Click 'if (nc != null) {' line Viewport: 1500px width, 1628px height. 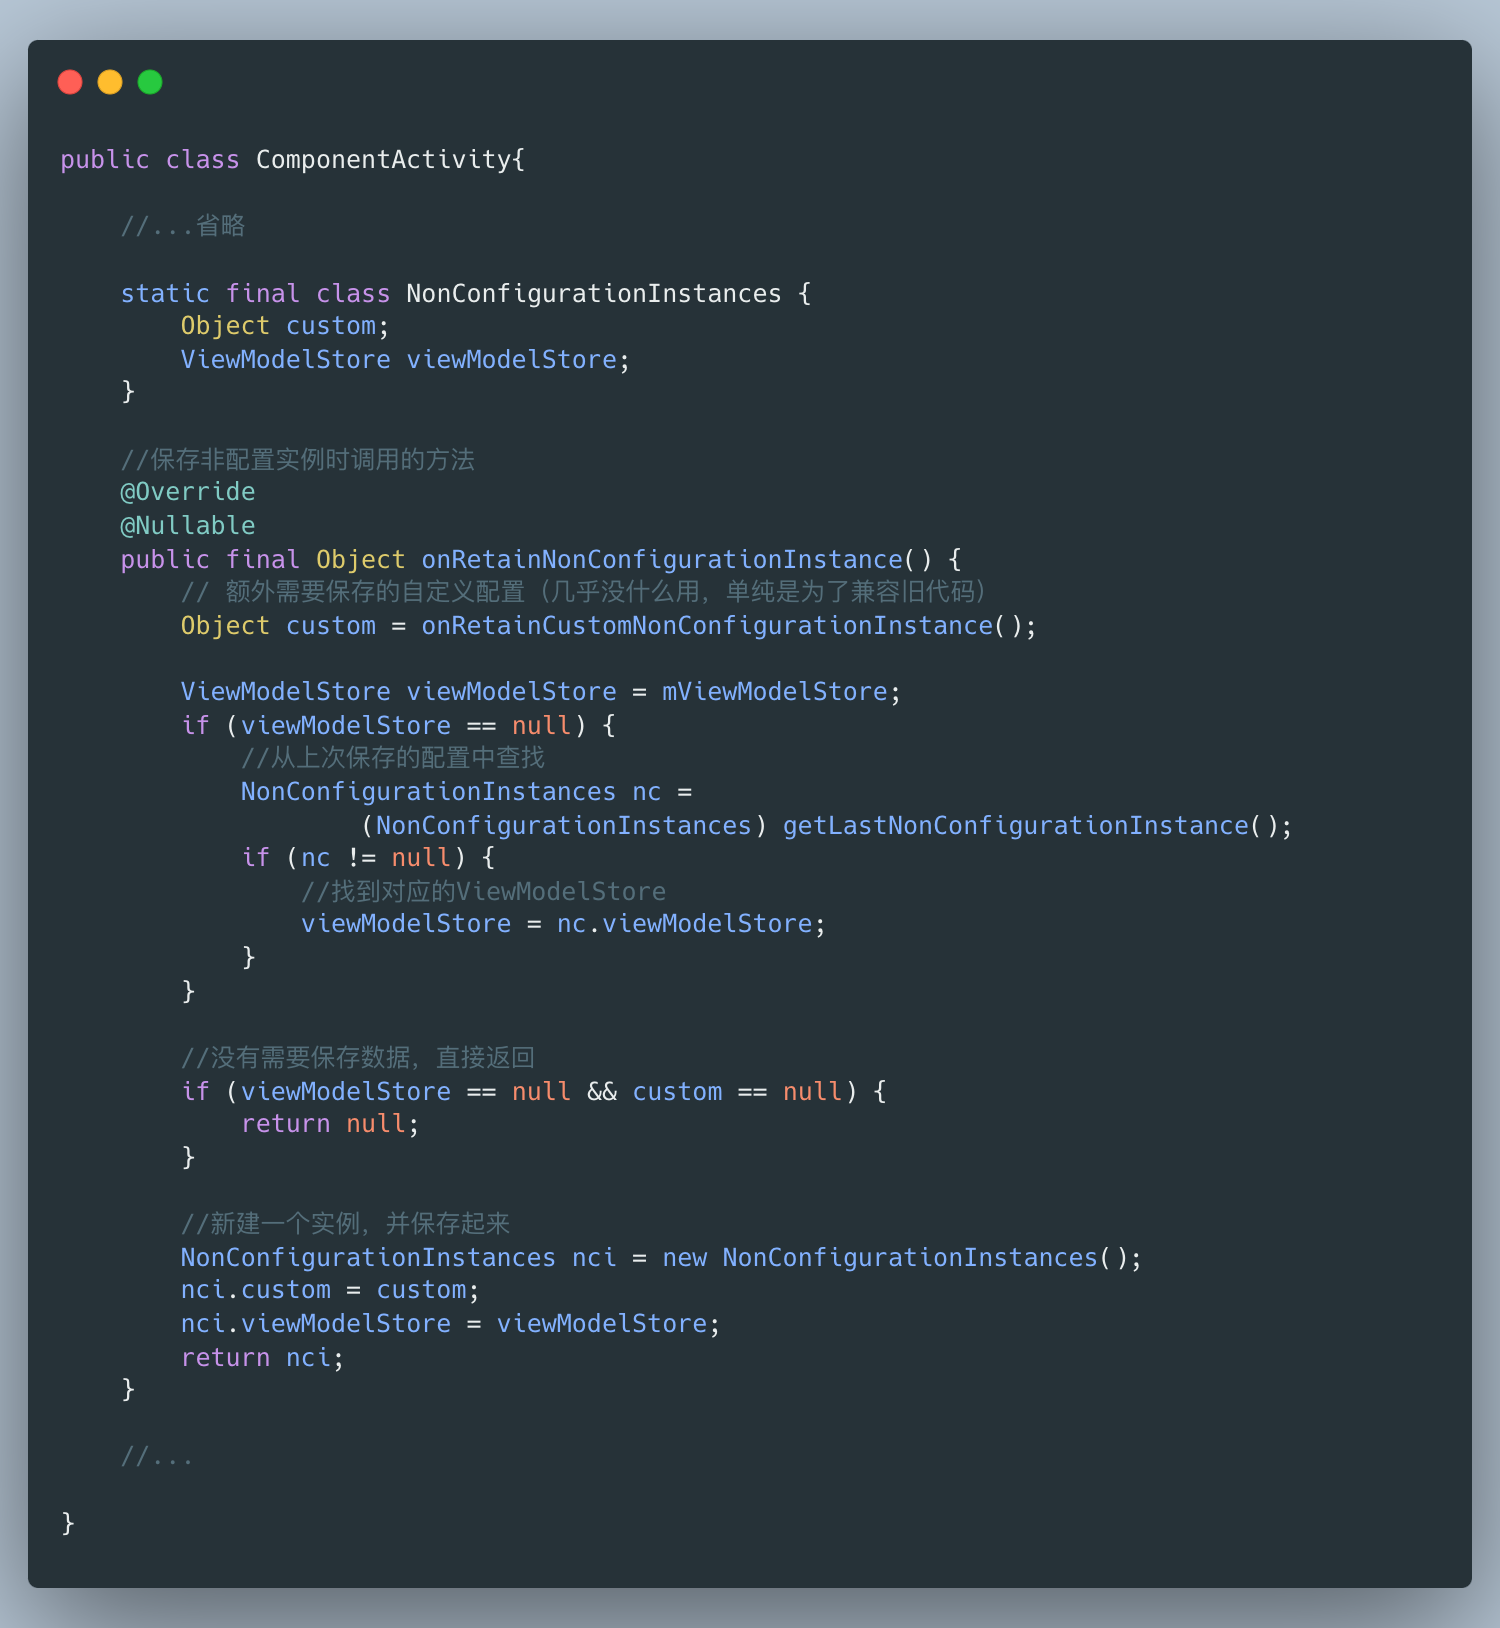click(x=368, y=858)
